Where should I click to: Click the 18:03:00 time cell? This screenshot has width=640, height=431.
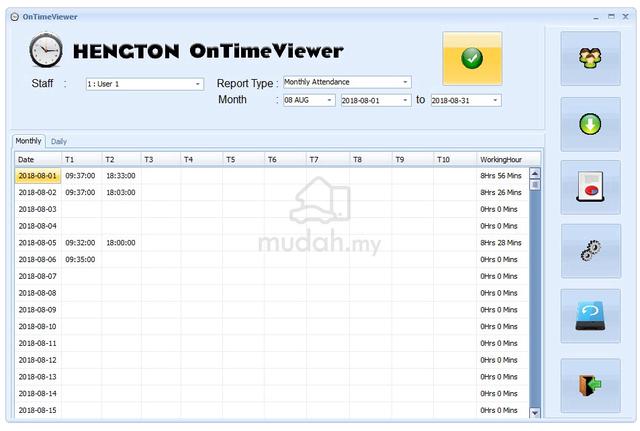121,193
